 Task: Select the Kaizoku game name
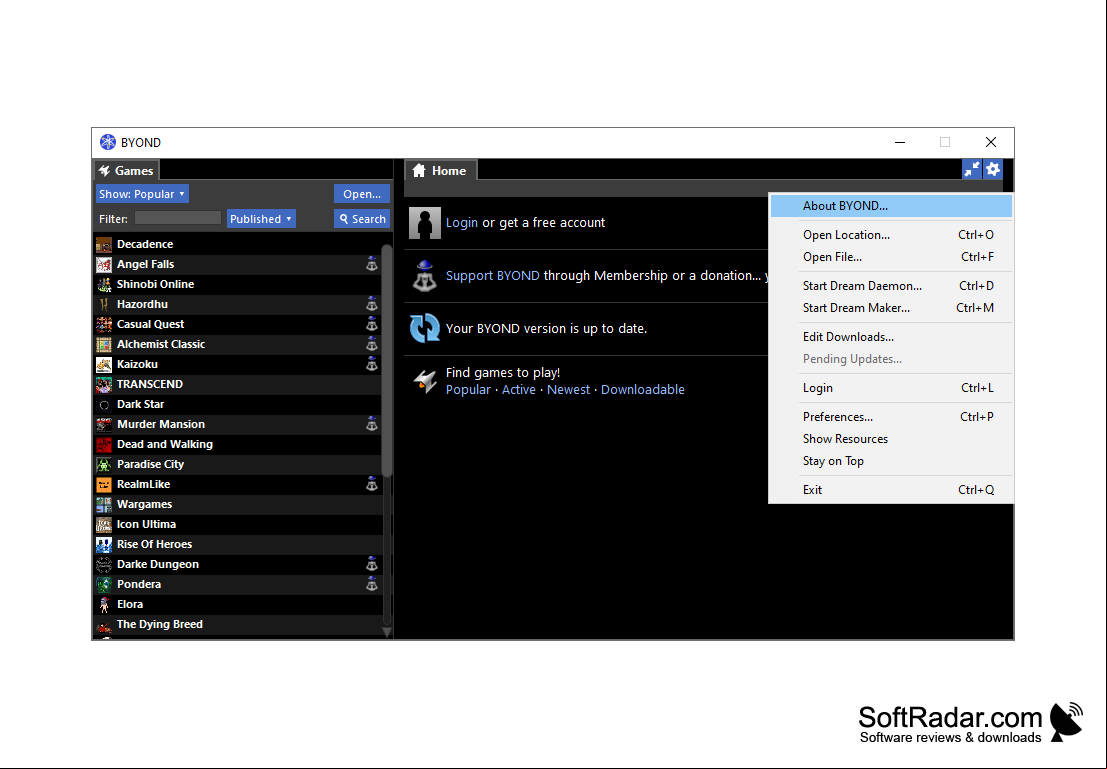(137, 365)
